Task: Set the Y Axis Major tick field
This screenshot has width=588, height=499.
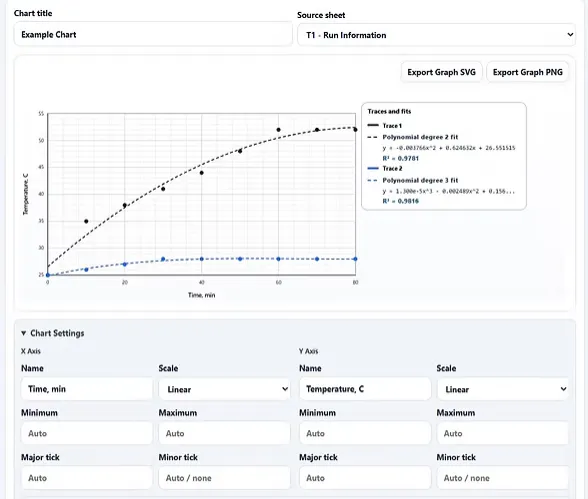Action: point(365,478)
